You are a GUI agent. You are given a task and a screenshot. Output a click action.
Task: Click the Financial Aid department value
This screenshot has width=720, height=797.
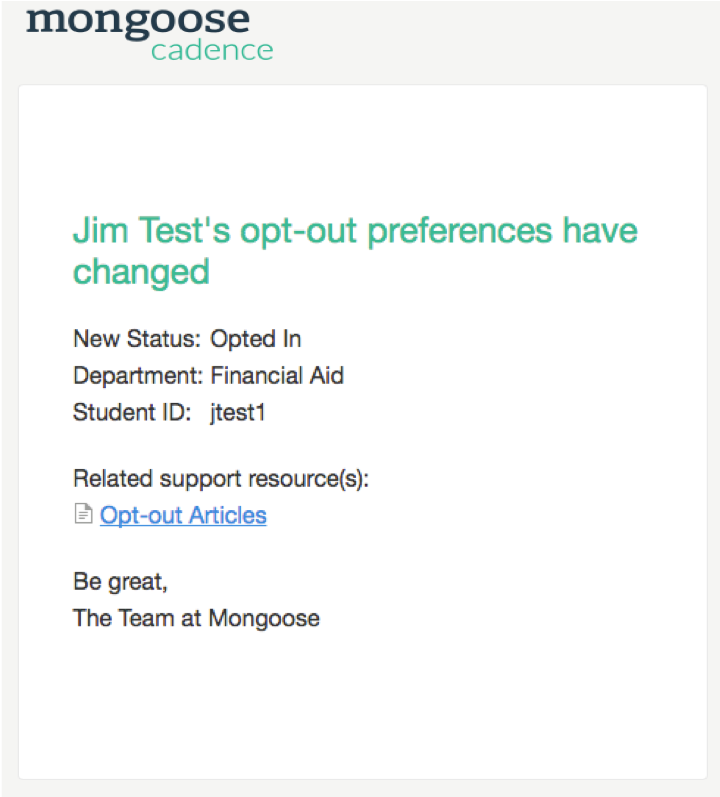pyautogui.click(x=277, y=376)
